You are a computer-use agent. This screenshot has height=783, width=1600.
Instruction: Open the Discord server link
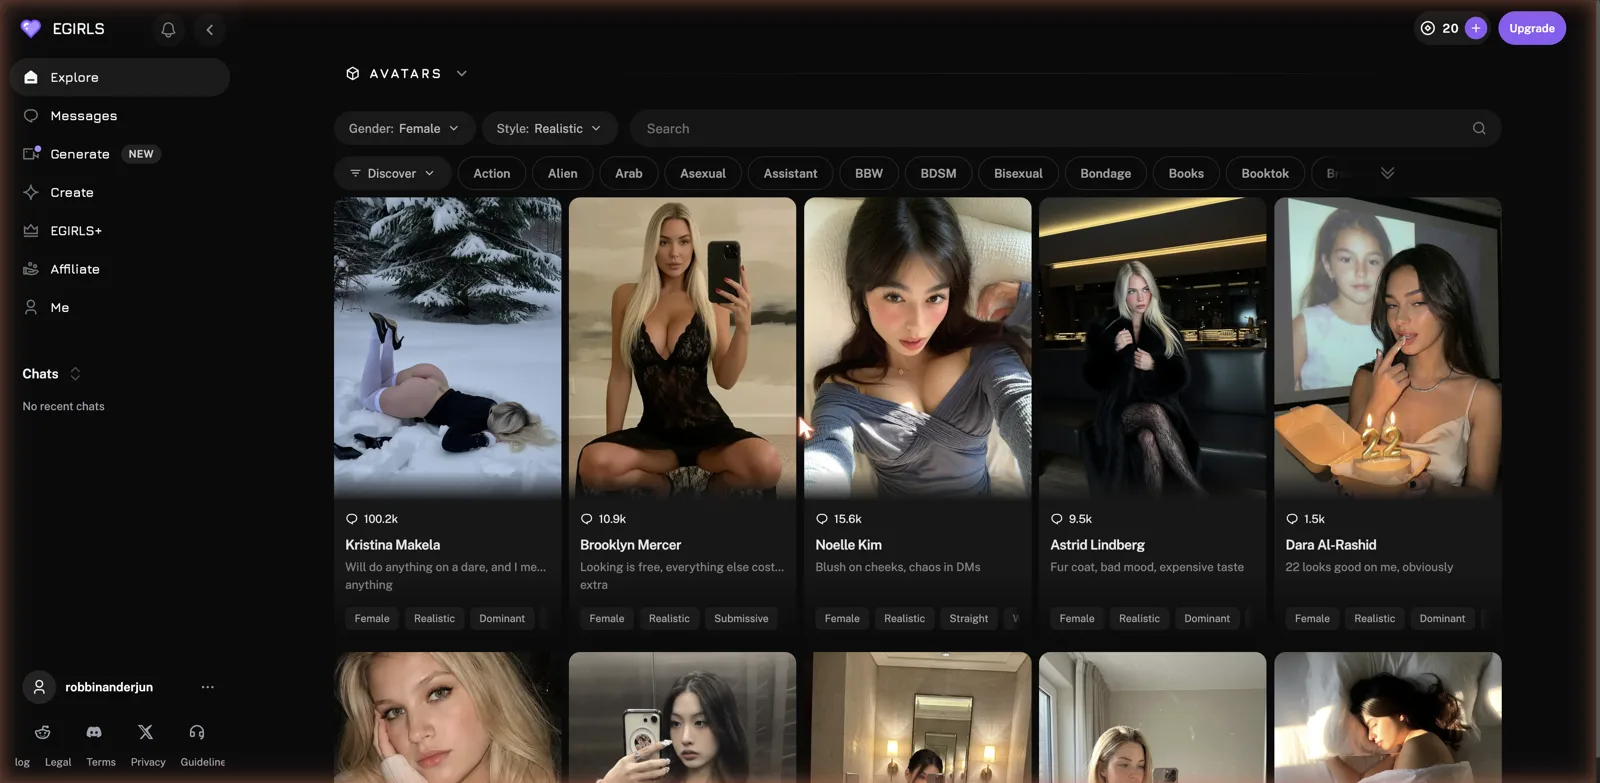(x=94, y=732)
